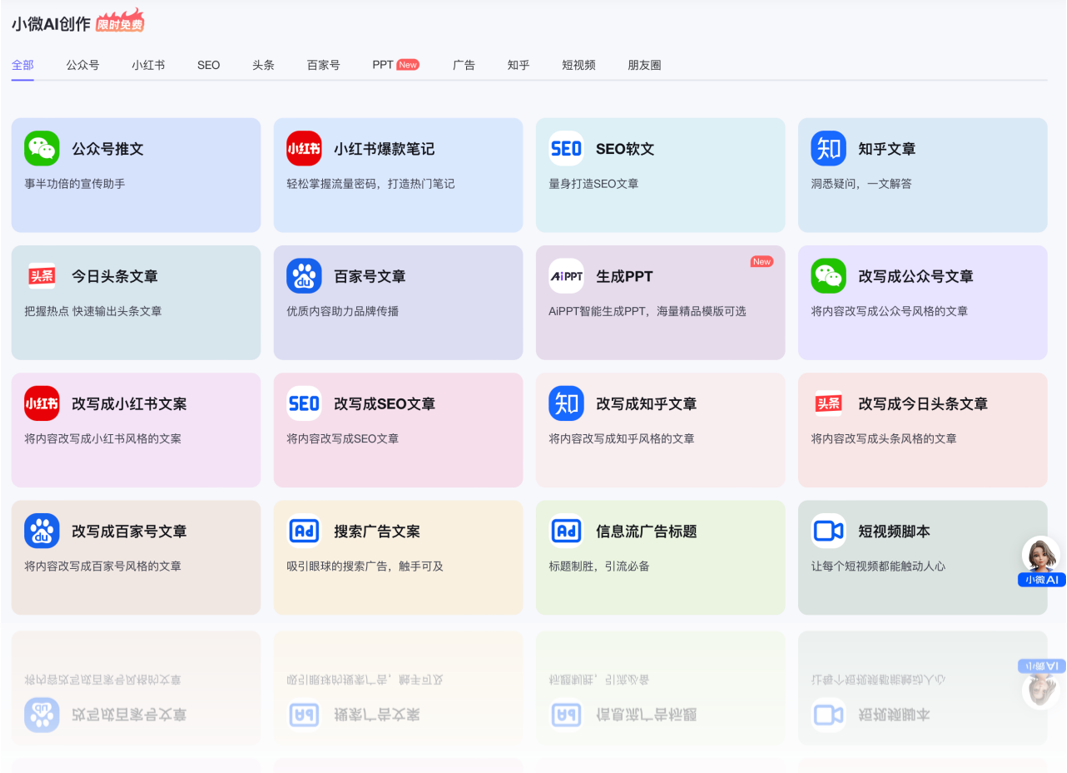Open the 改写成SEO文章 card title
Viewport: 1067px width, 773px height.
coord(384,404)
